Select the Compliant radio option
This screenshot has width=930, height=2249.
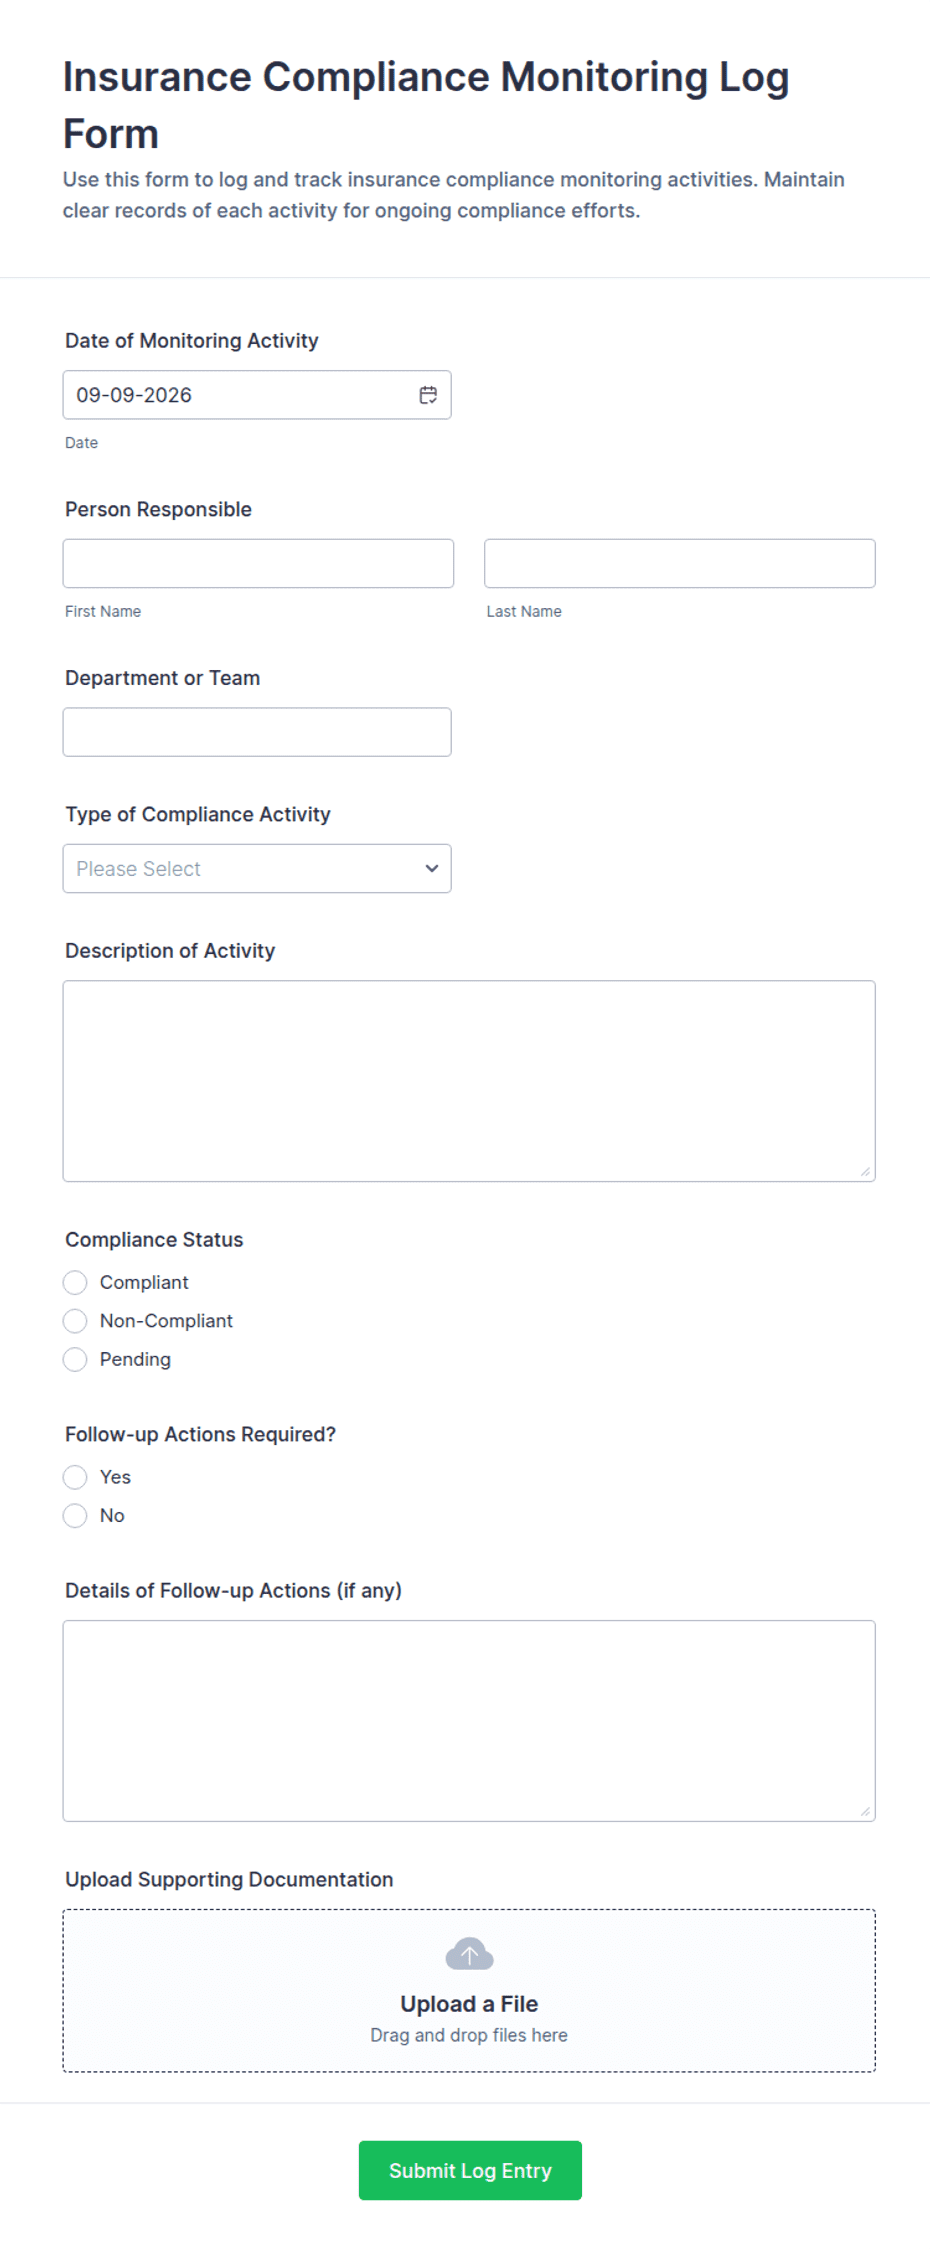point(75,1282)
